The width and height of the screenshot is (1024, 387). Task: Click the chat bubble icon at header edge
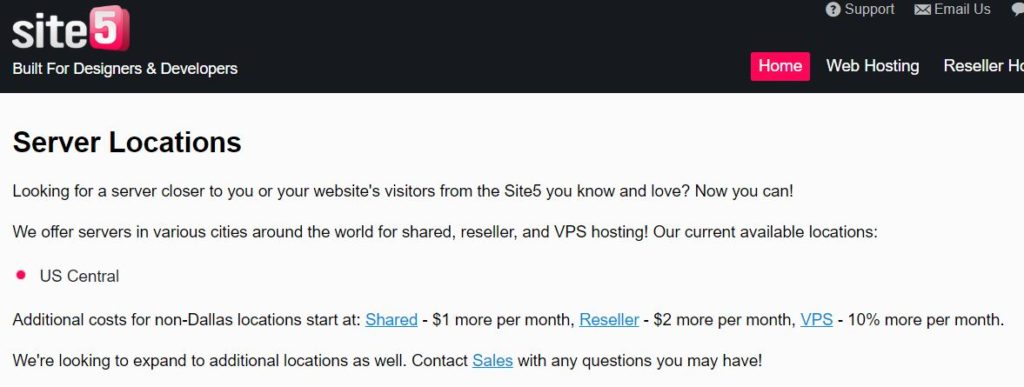[1018, 10]
